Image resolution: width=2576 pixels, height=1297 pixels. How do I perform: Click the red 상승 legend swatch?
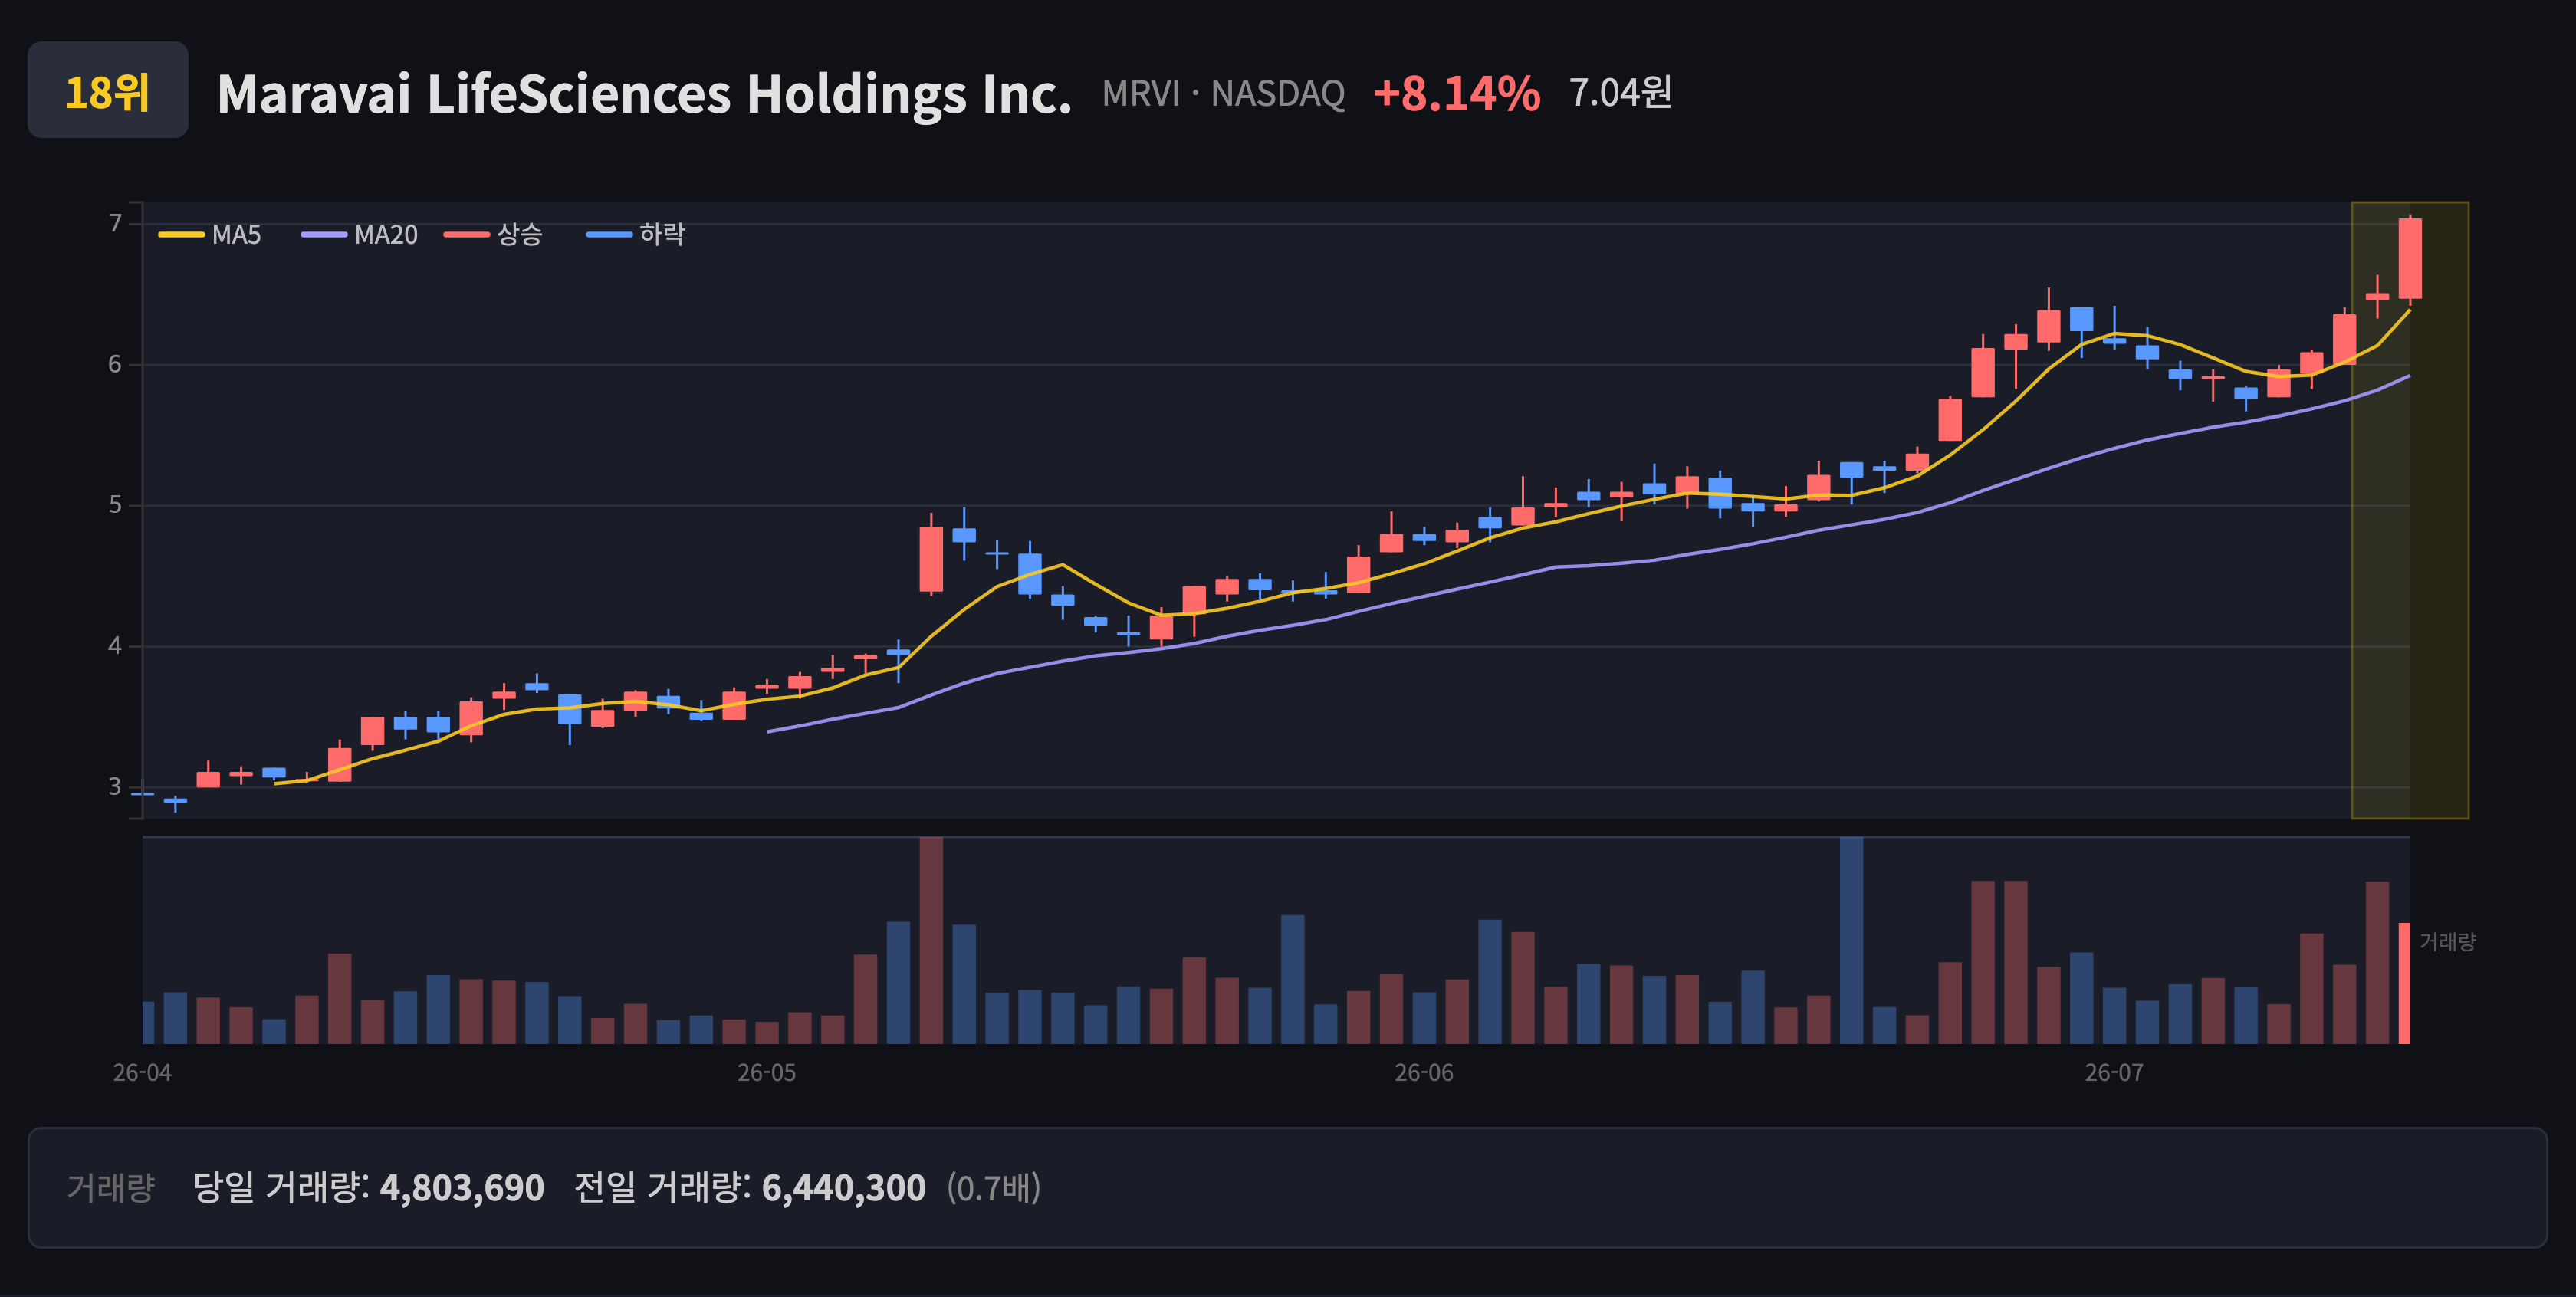(467, 235)
